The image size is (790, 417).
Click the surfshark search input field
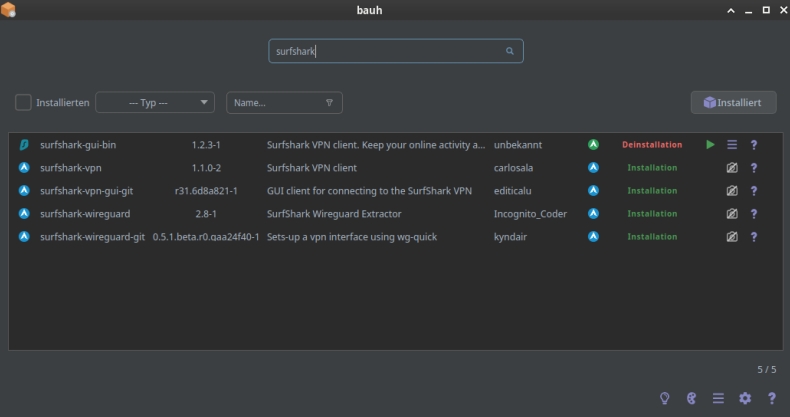[x=385, y=51]
